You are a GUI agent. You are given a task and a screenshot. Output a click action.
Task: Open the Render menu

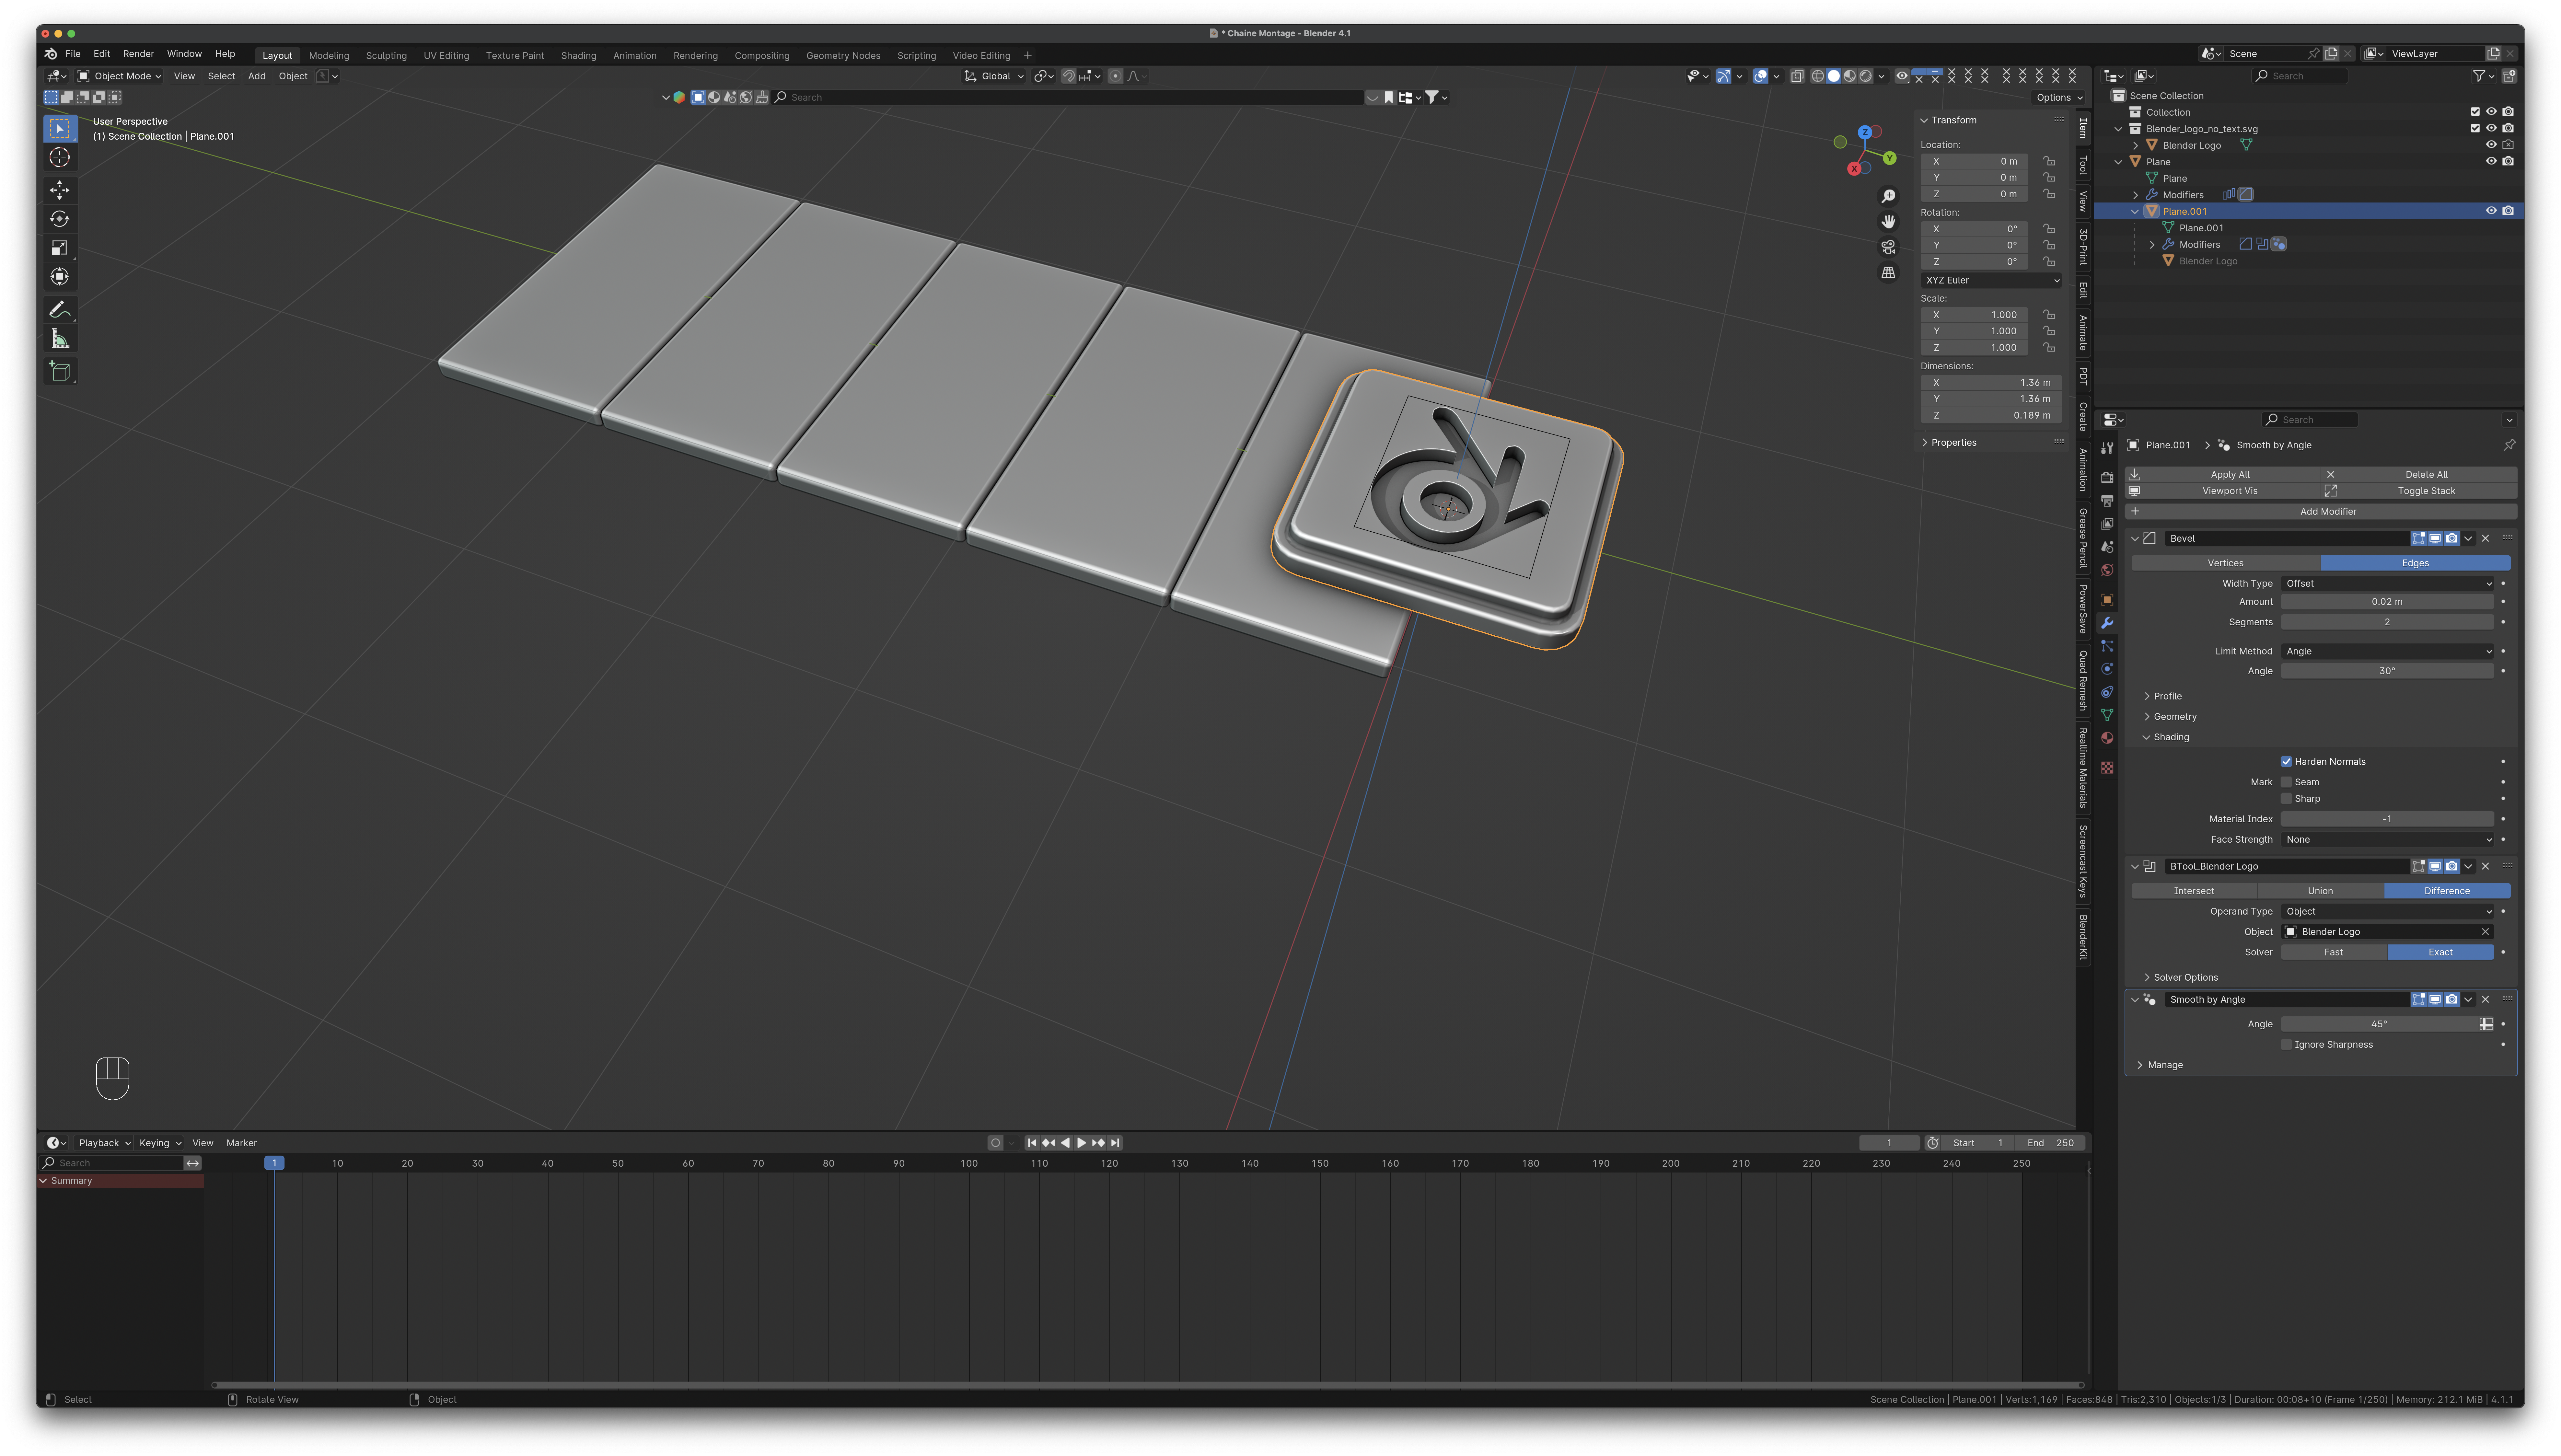(138, 54)
